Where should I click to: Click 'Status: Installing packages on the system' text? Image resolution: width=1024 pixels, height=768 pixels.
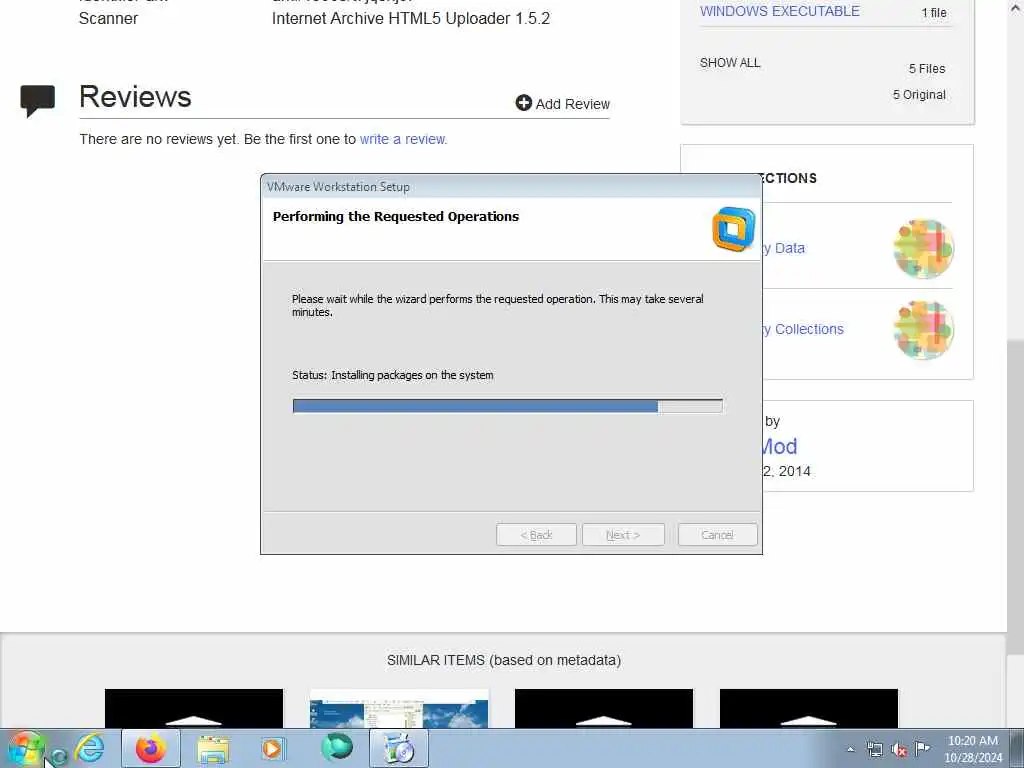pyautogui.click(x=392, y=376)
